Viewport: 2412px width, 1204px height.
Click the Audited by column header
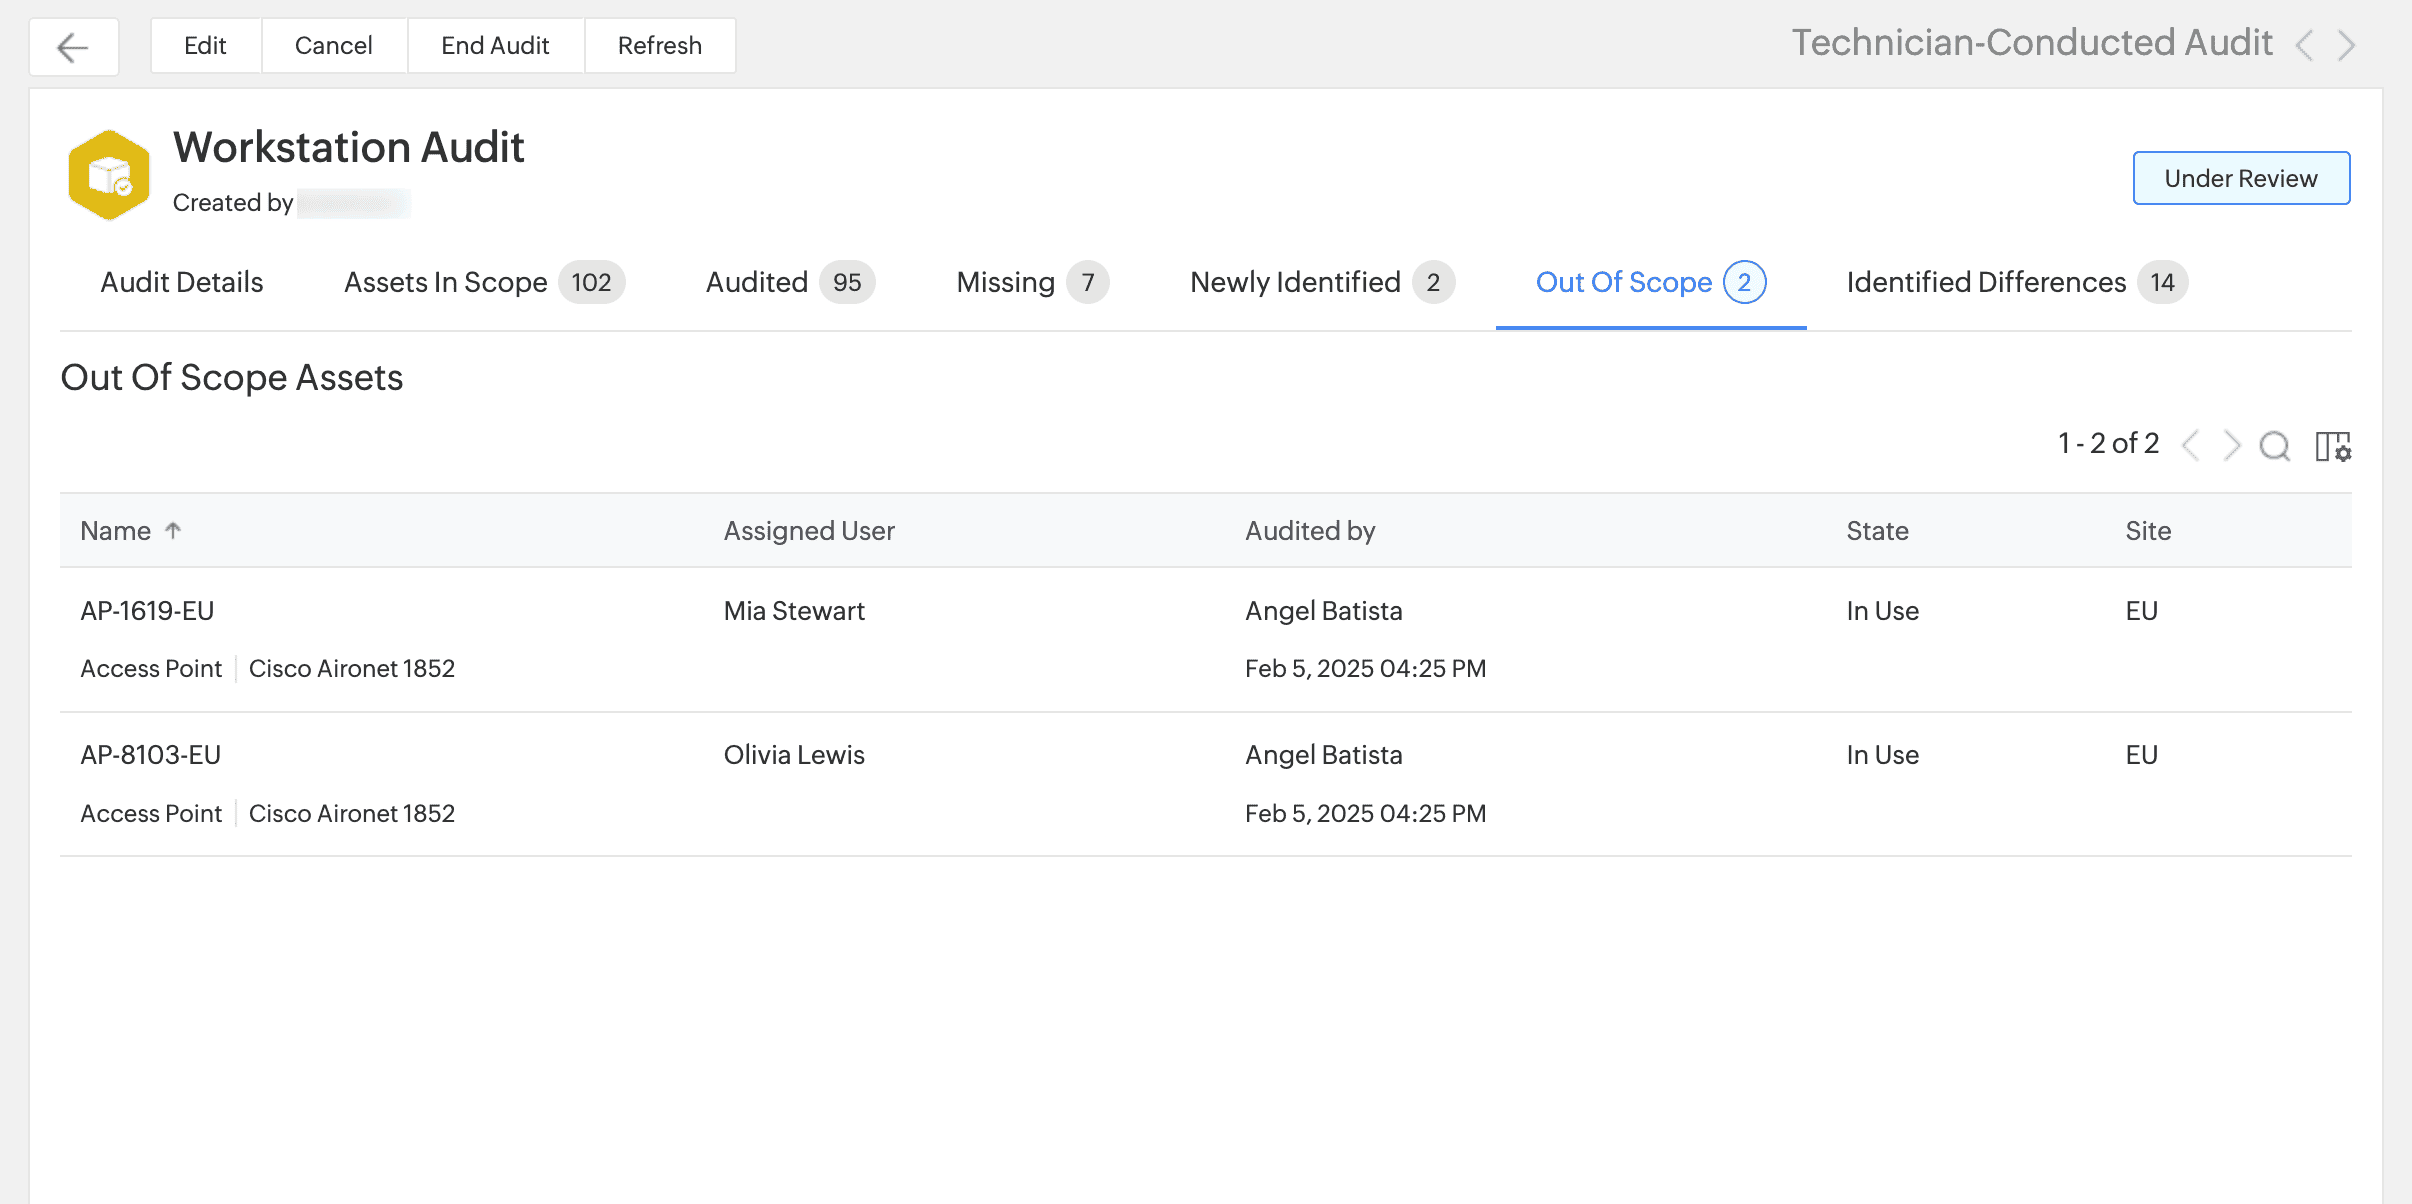click(1309, 531)
